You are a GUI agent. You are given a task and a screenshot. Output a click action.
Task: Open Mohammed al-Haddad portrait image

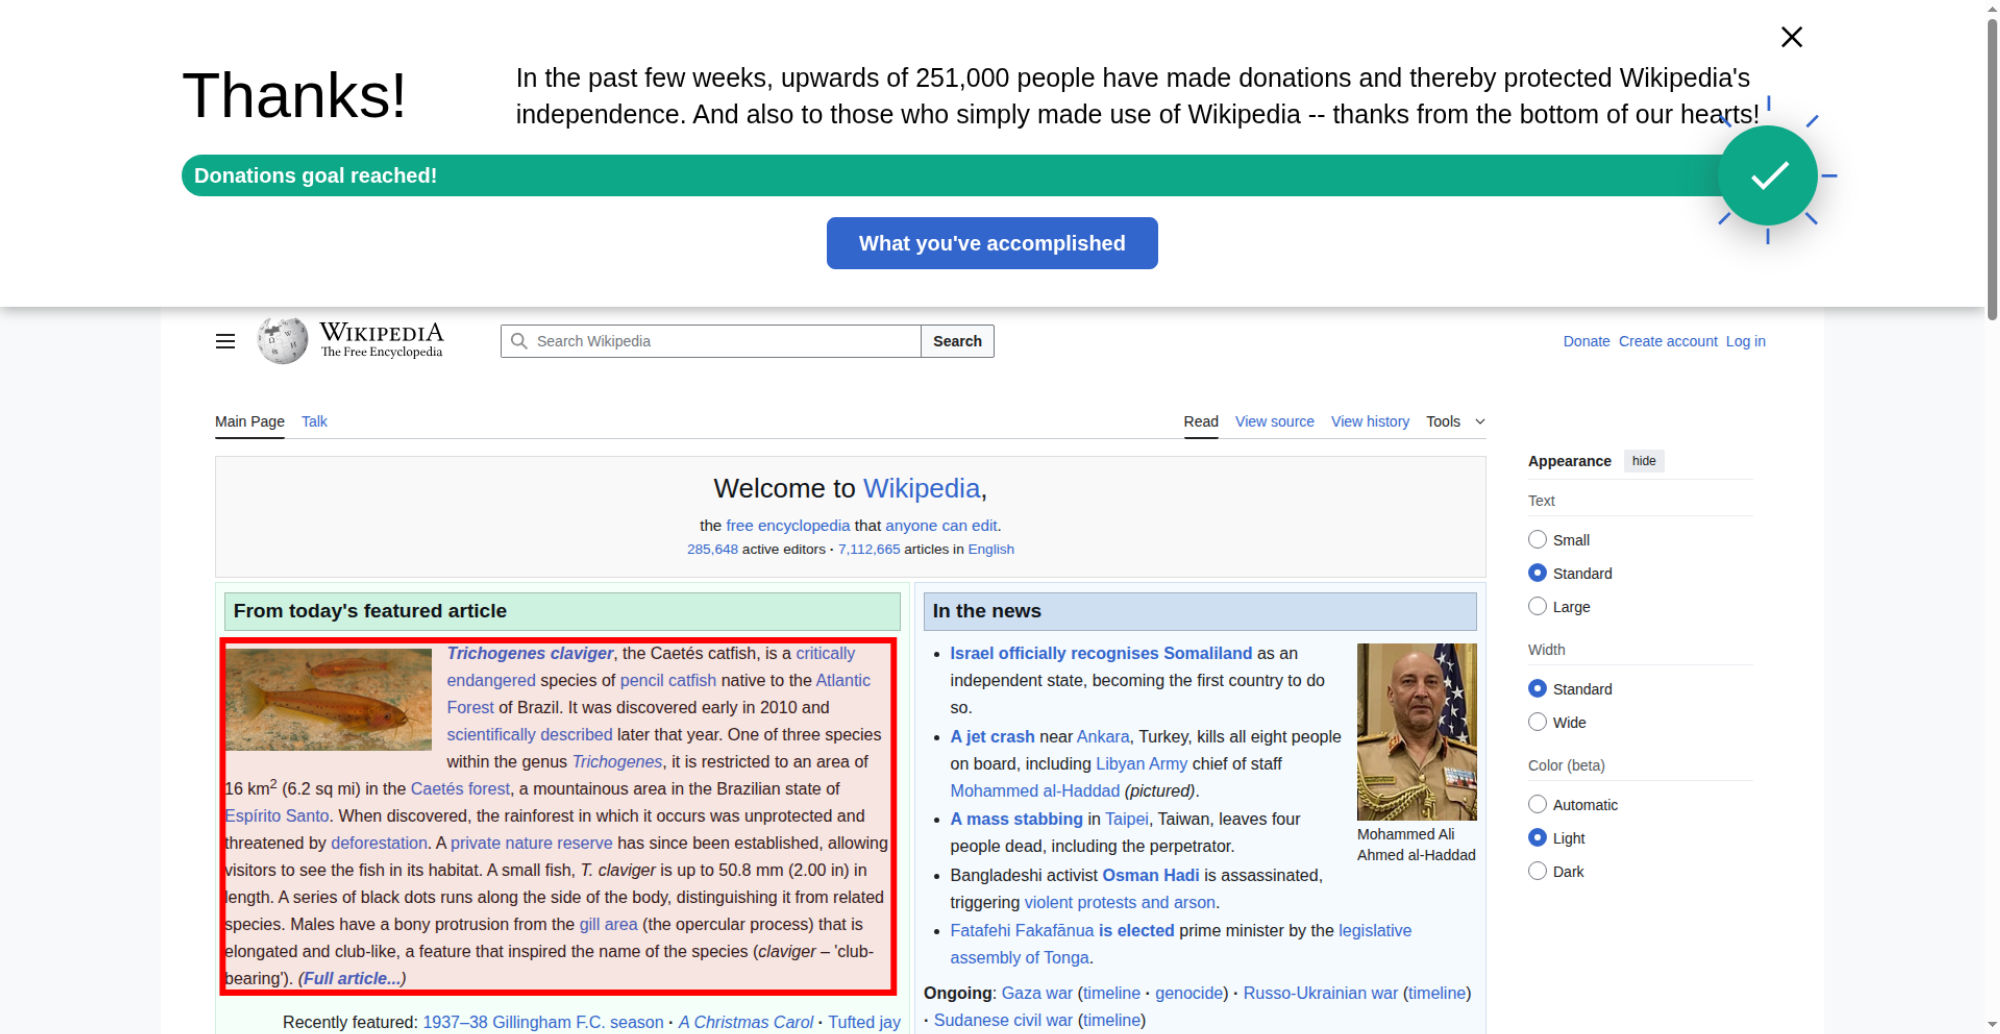pos(1416,731)
